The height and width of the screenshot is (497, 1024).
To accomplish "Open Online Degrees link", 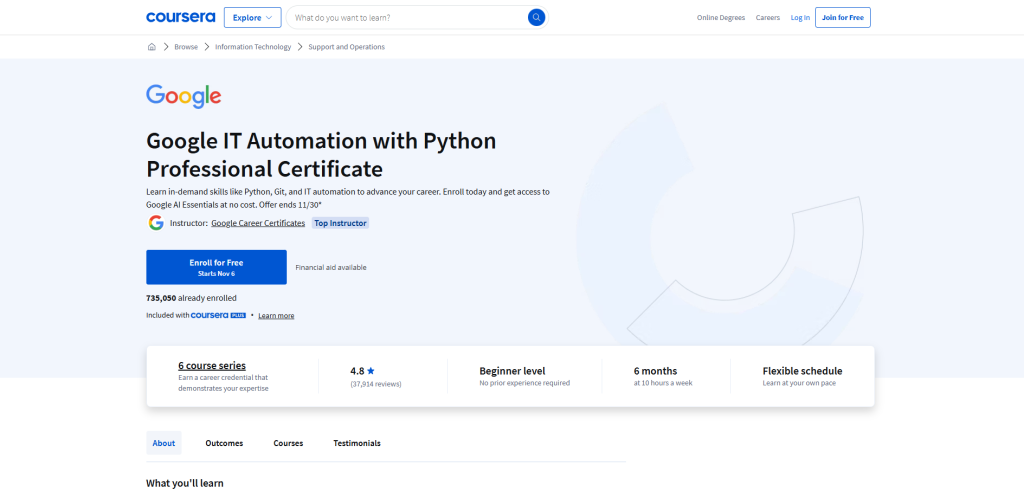I will point(720,18).
